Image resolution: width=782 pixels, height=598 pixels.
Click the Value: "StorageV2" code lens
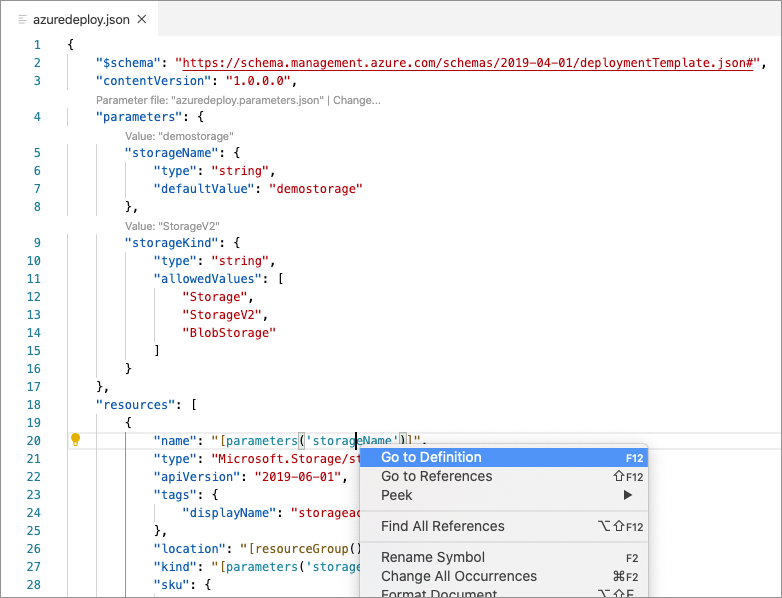tap(172, 226)
